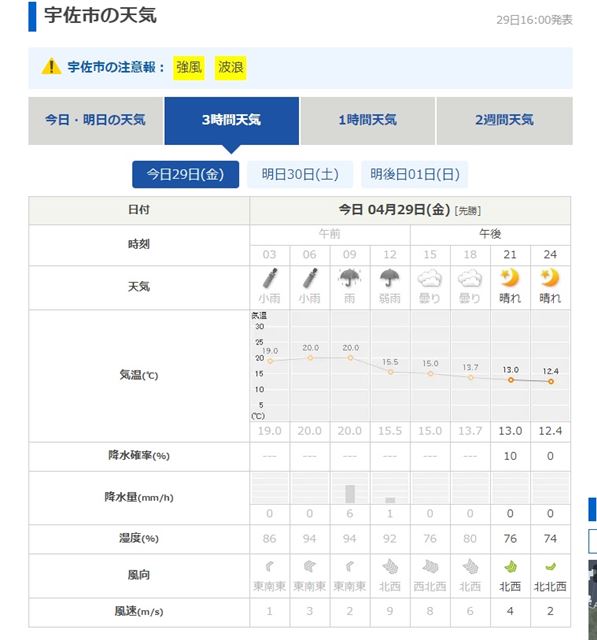Click the 降水確率(%) row label
This screenshot has width=597, height=640.
(x=139, y=456)
